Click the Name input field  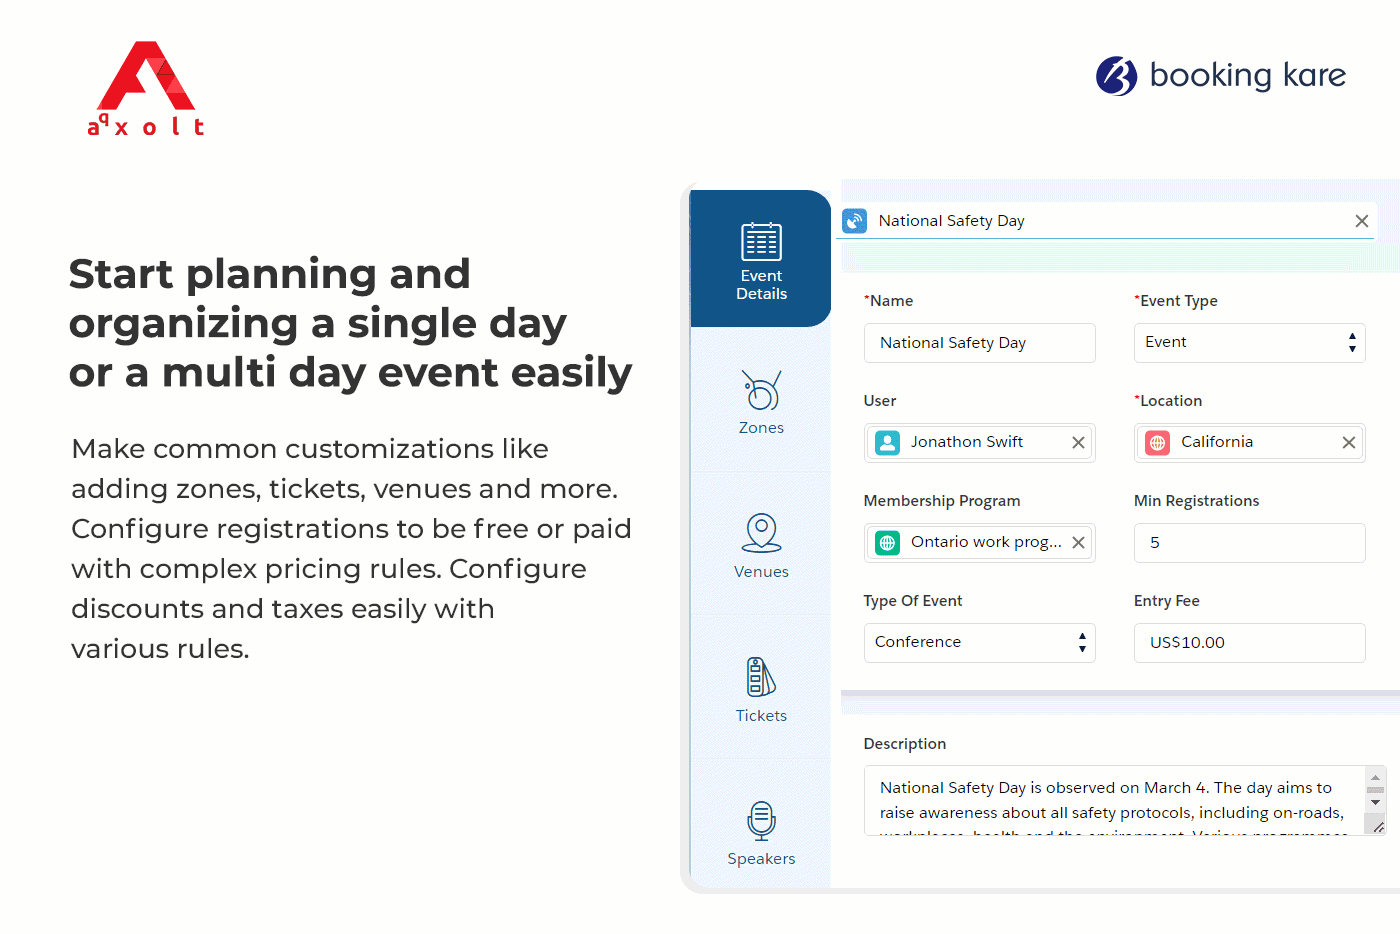tap(980, 343)
